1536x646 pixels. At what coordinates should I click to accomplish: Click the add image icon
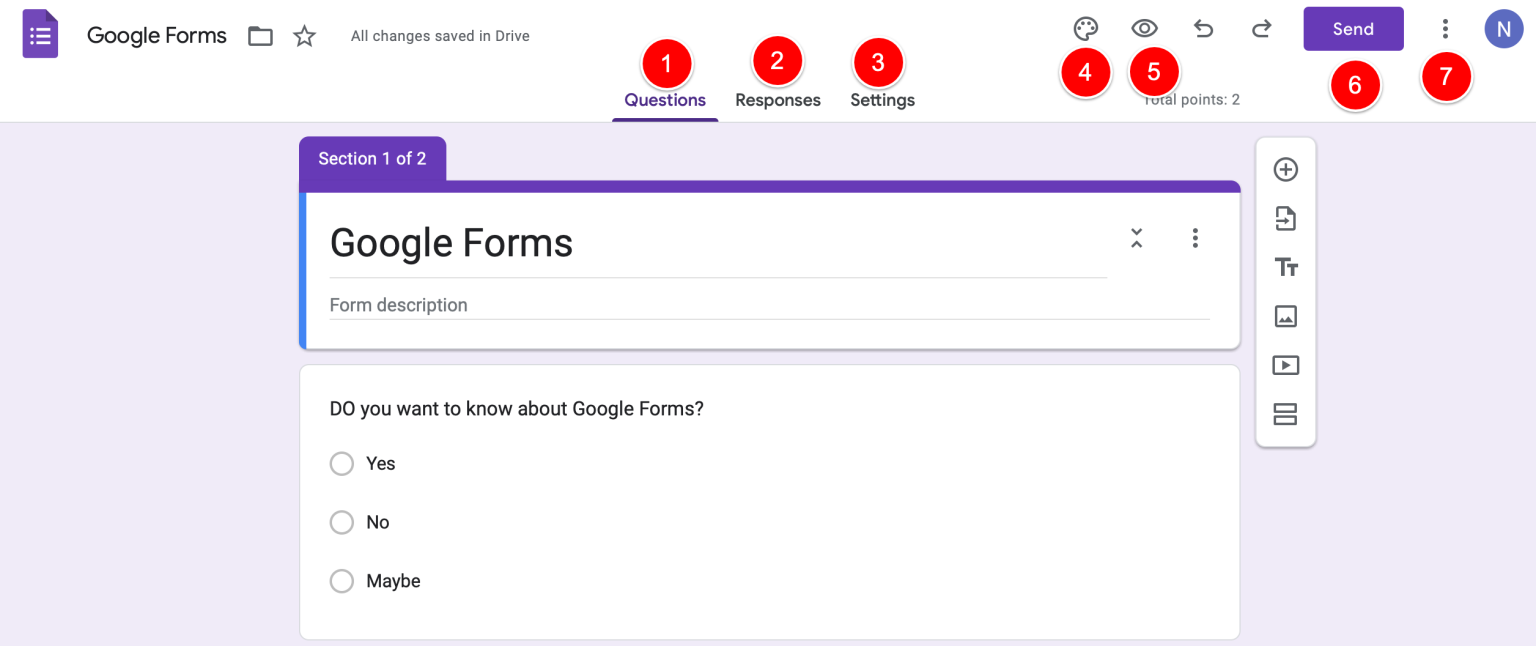pos(1285,316)
